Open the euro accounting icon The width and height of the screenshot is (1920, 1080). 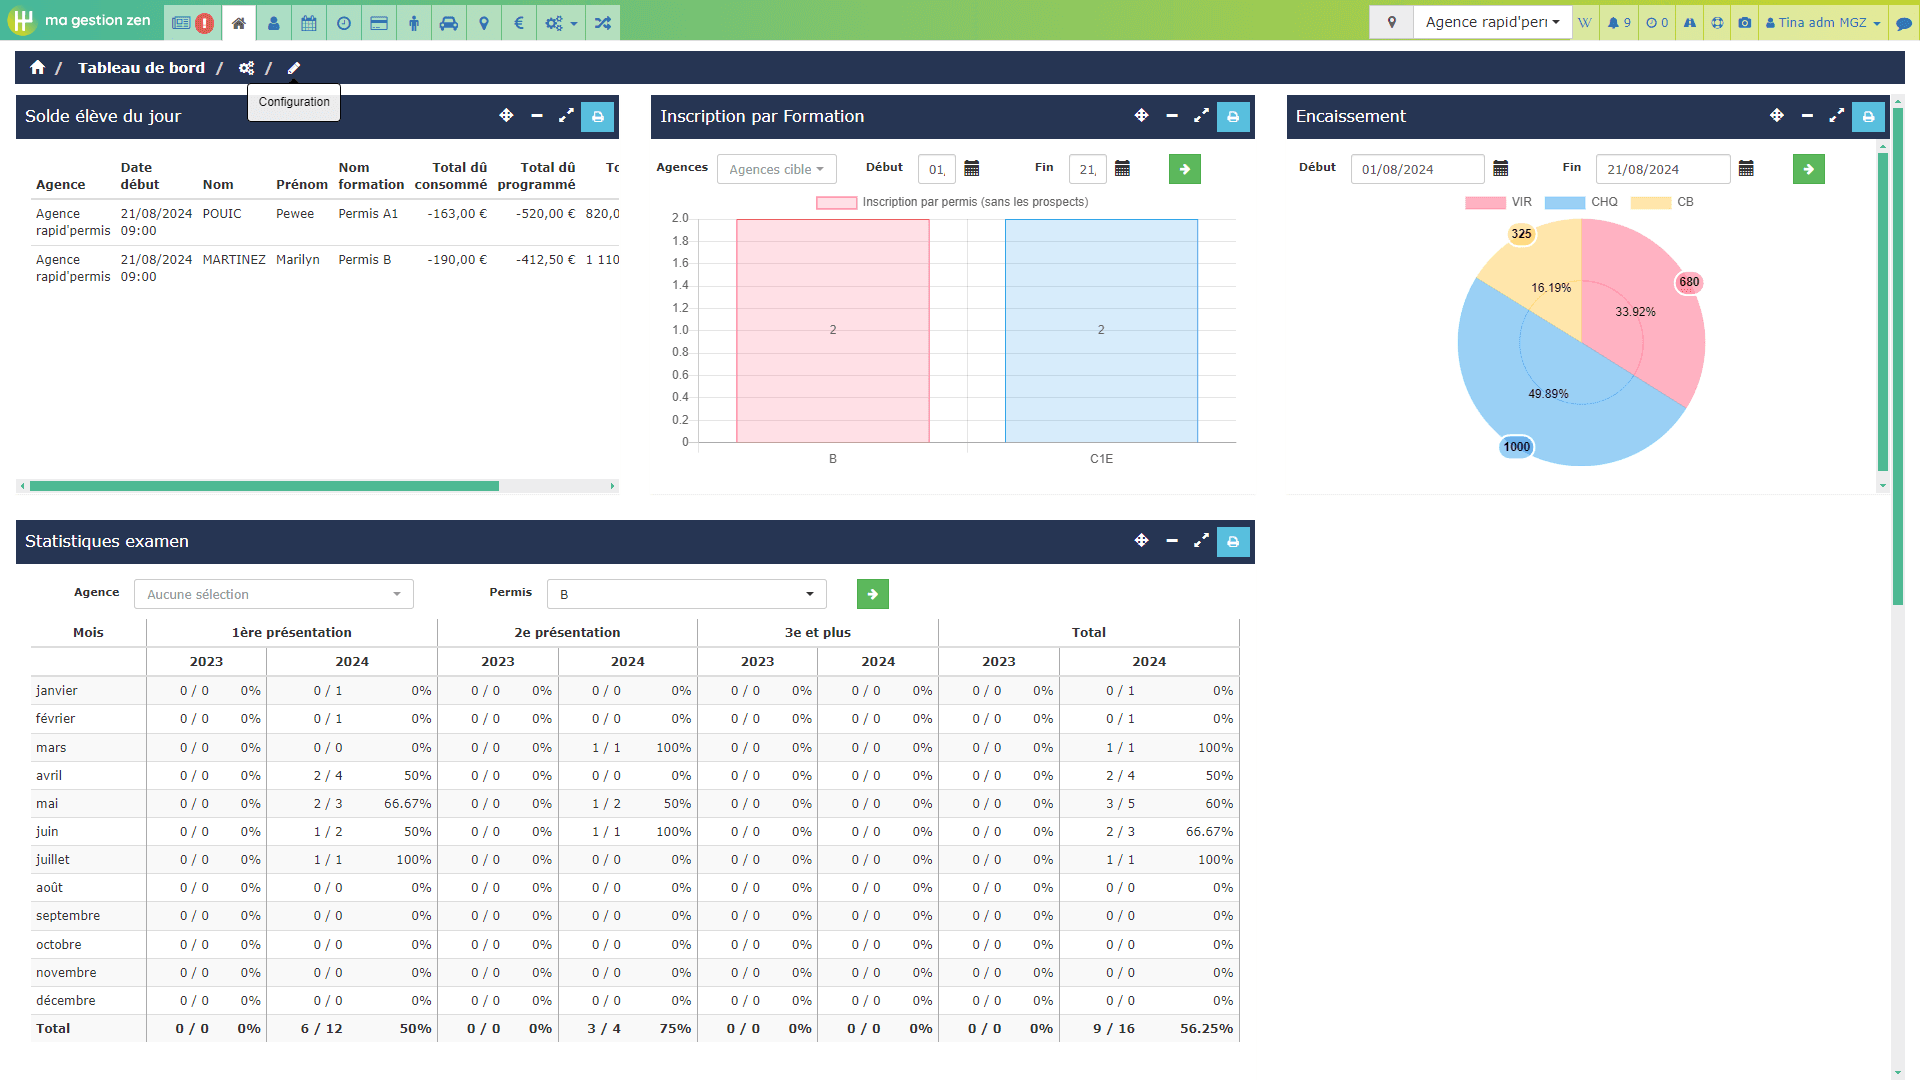pyautogui.click(x=518, y=22)
